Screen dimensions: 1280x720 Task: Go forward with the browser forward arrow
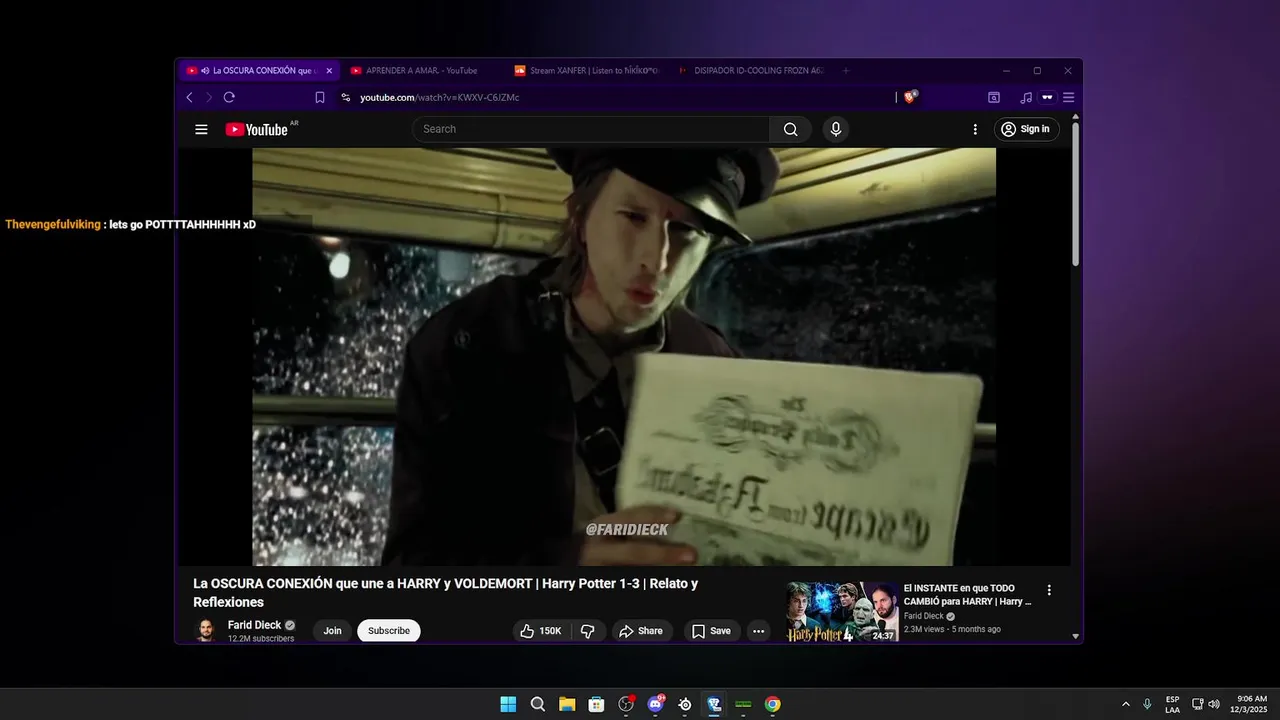tap(208, 97)
